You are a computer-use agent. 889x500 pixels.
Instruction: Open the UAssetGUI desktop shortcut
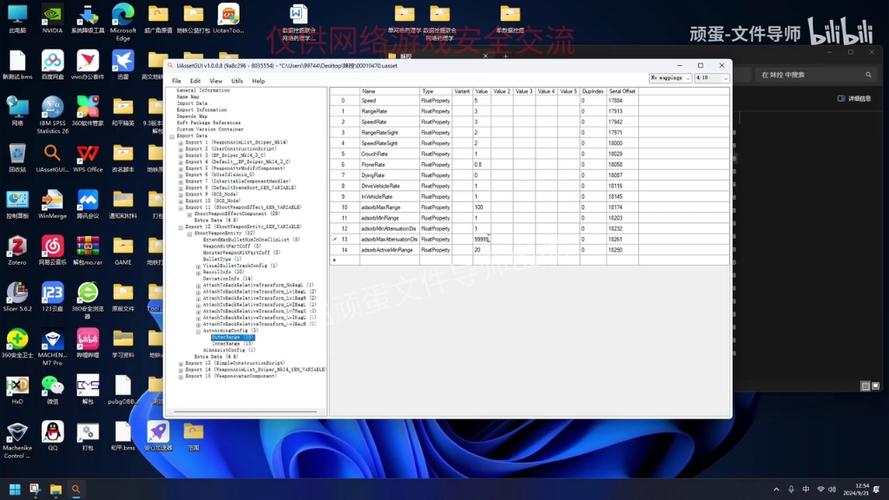tap(52, 158)
